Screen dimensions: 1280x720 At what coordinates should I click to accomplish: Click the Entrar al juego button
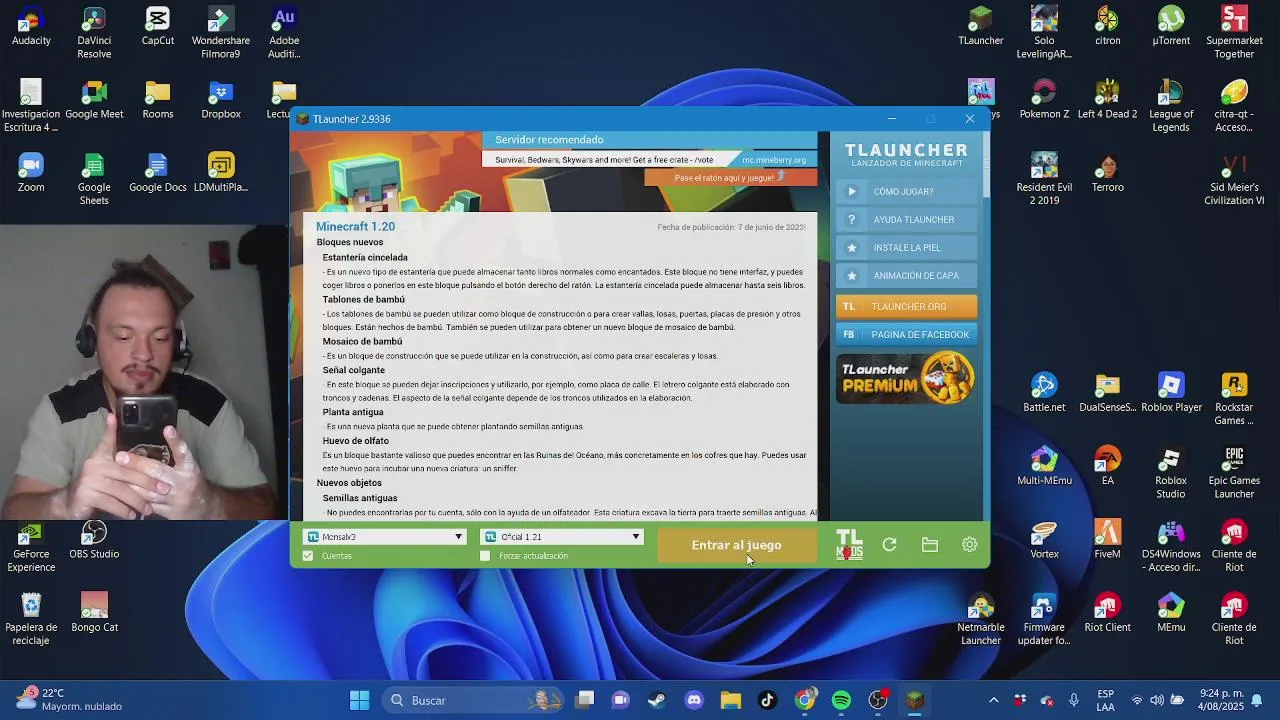(x=737, y=545)
